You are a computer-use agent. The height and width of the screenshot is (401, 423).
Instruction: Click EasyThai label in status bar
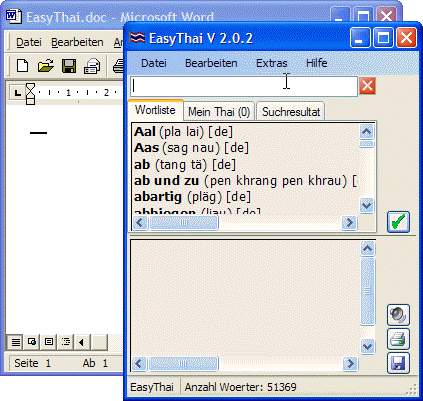(x=152, y=387)
